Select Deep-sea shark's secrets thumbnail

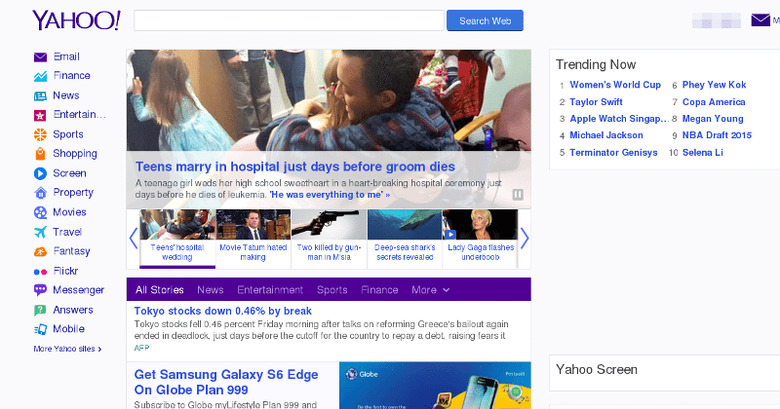pyautogui.click(x=404, y=238)
